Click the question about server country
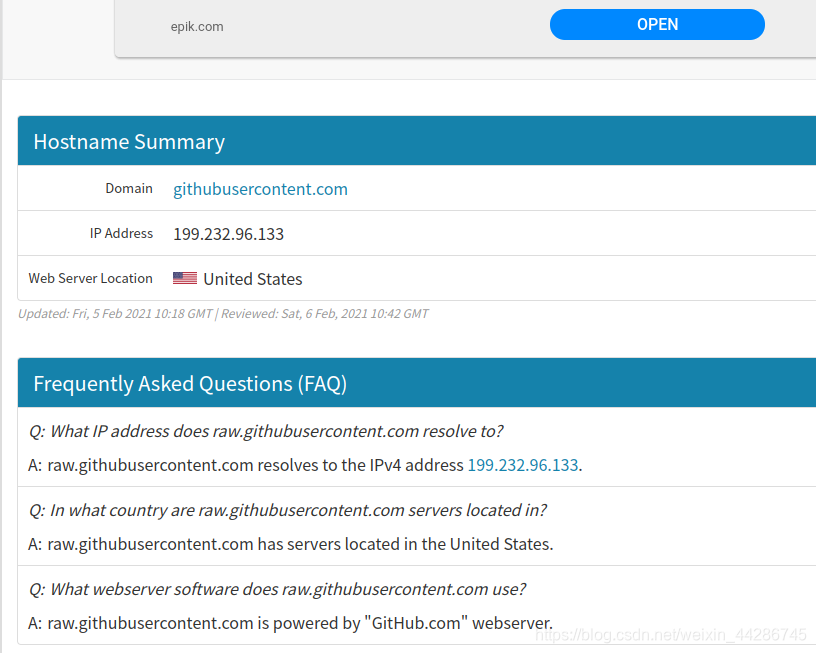This screenshot has width=816, height=653. point(288,510)
